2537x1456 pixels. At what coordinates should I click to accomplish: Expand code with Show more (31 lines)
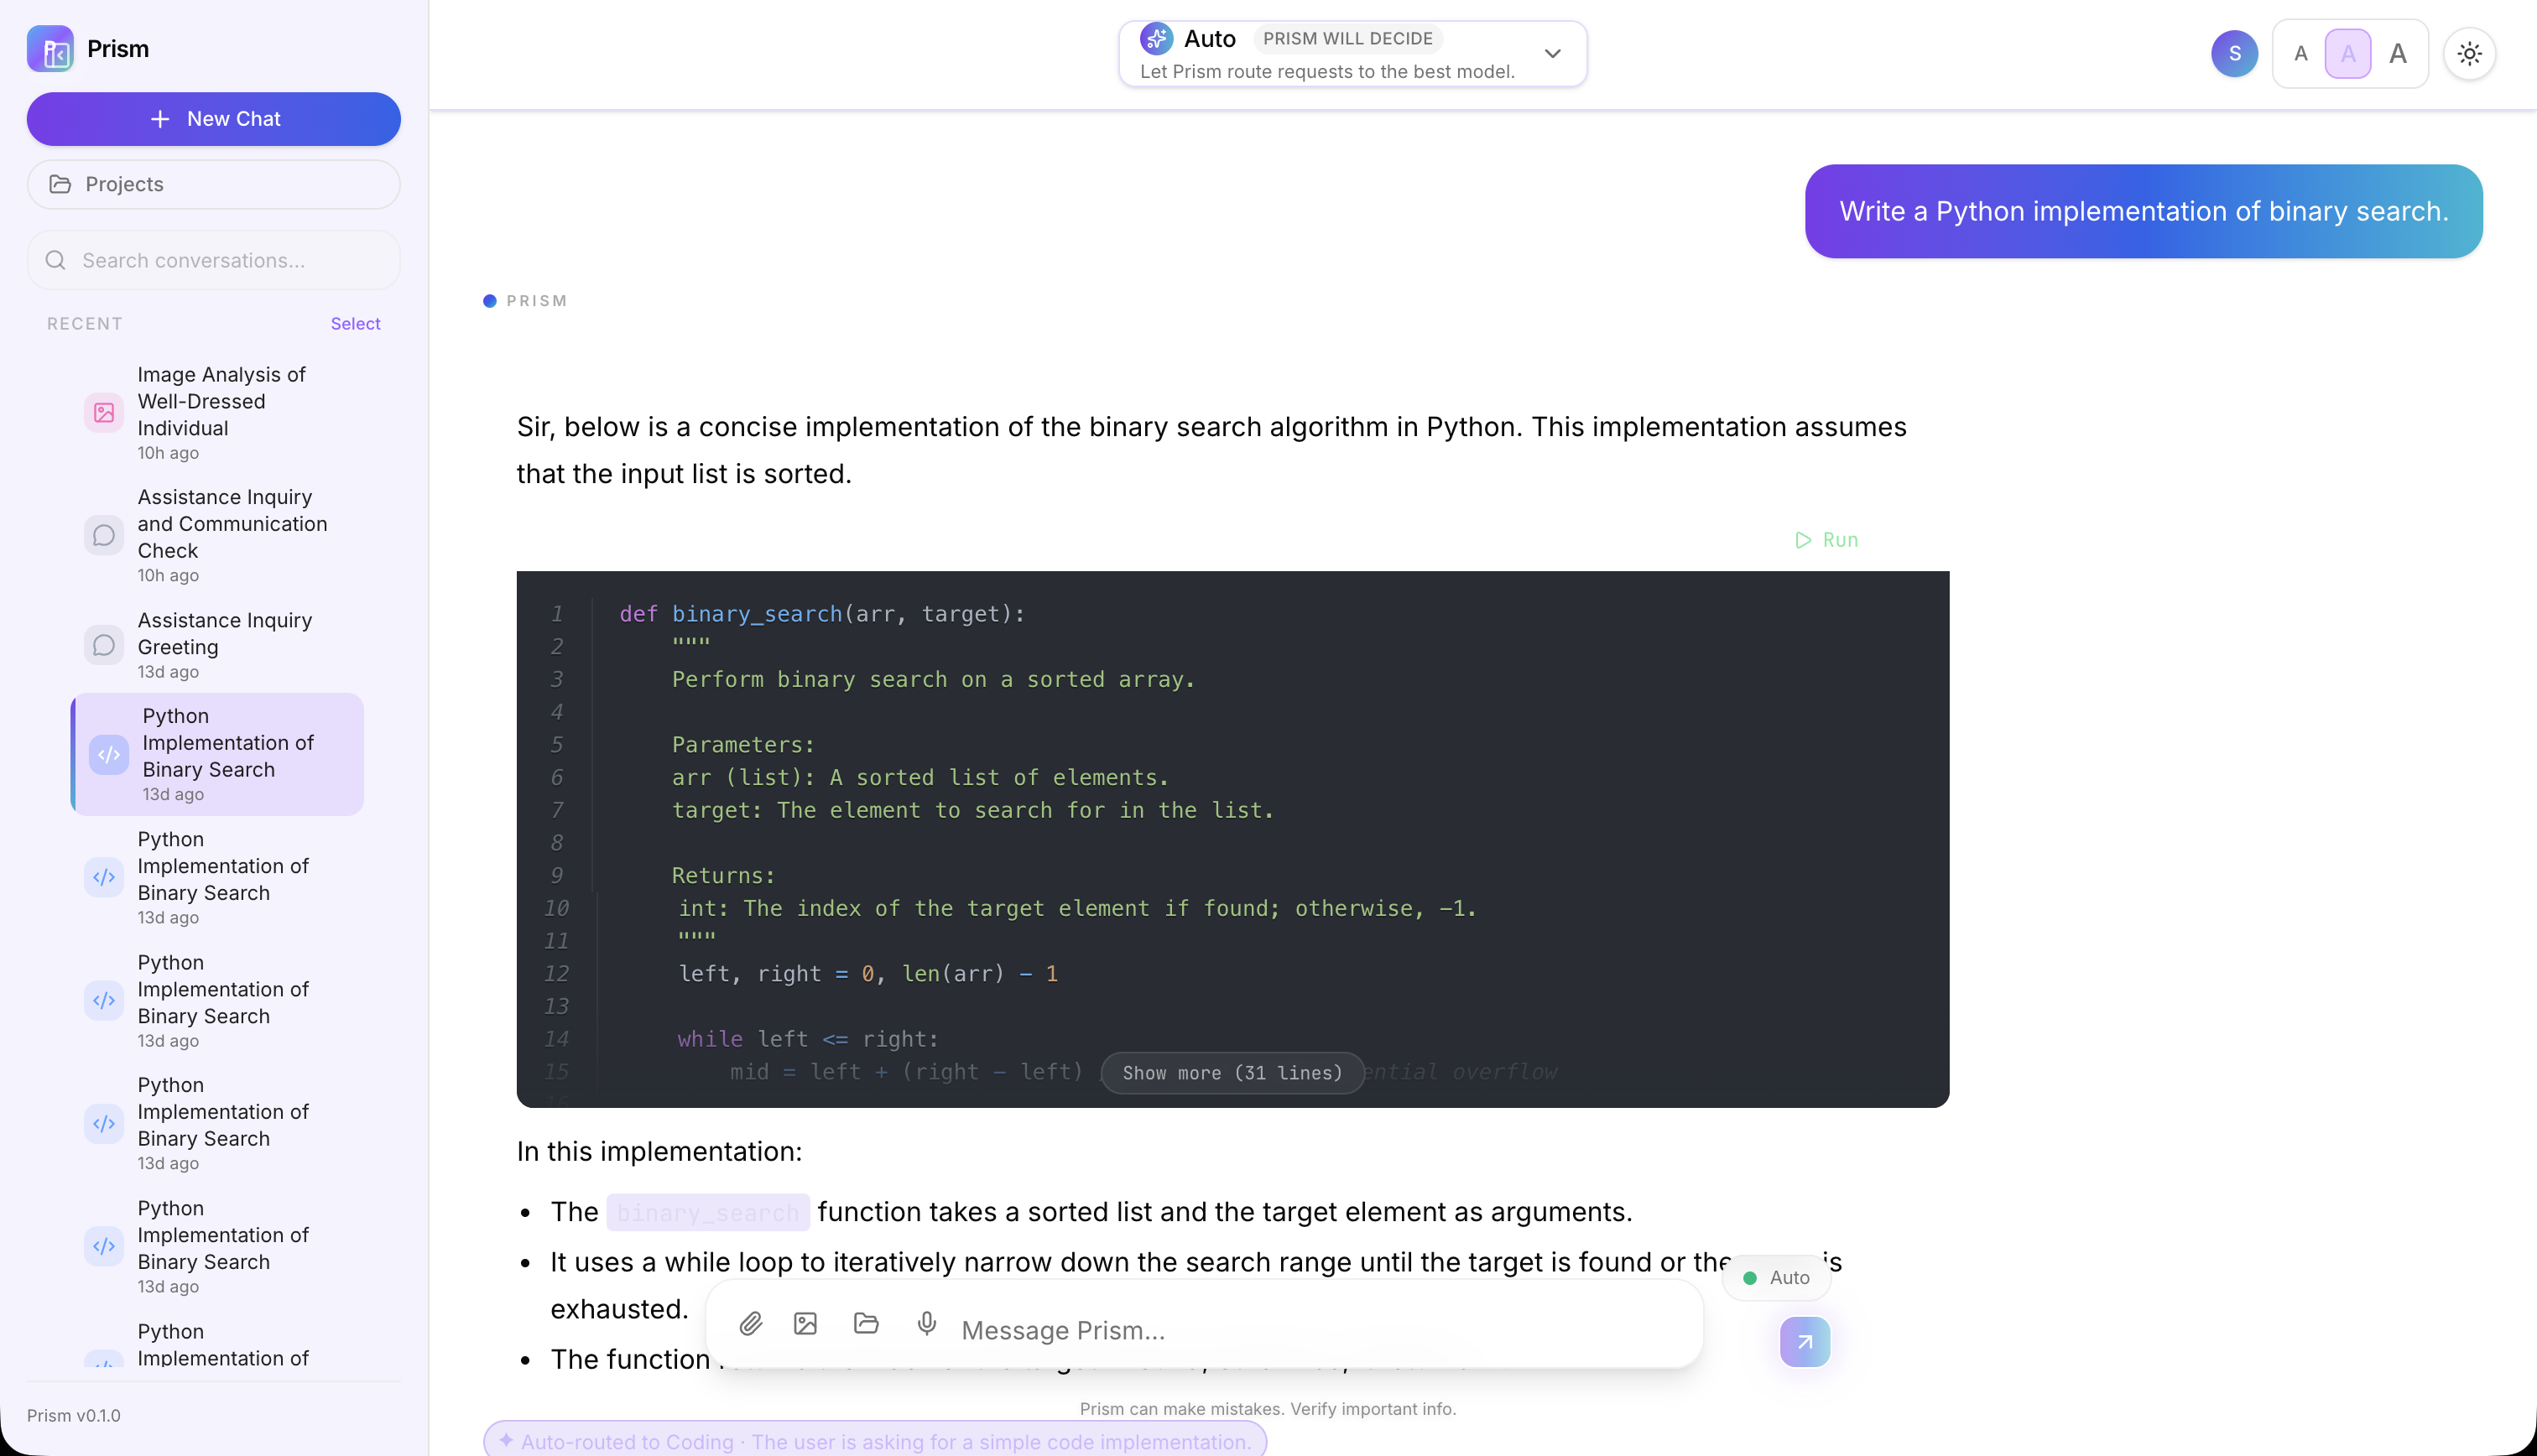pyautogui.click(x=1232, y=1073)
